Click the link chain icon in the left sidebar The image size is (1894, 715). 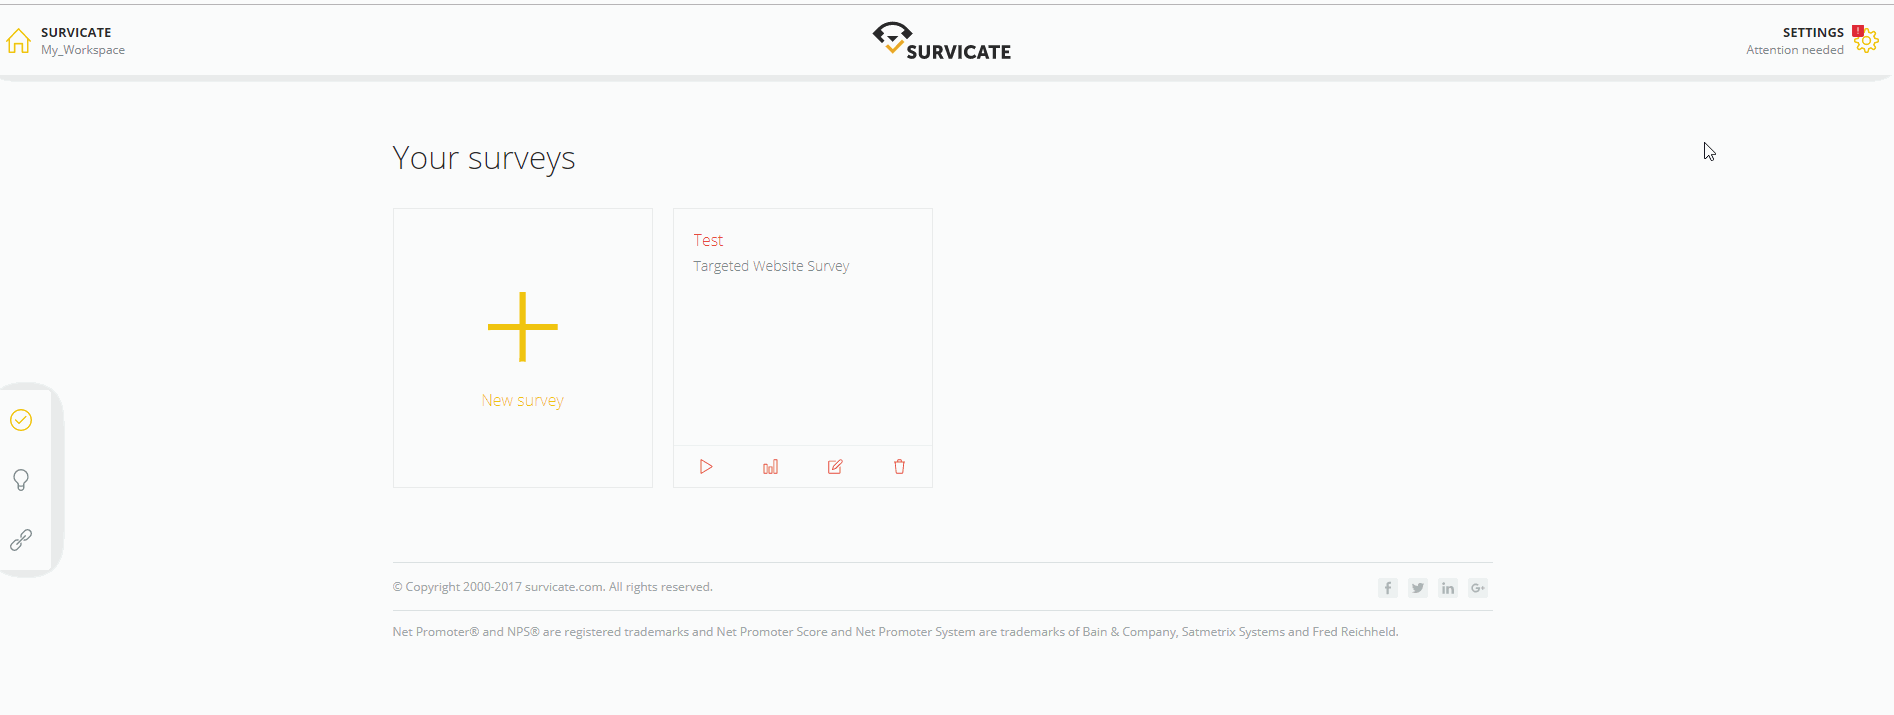click(x=21, y=540)
